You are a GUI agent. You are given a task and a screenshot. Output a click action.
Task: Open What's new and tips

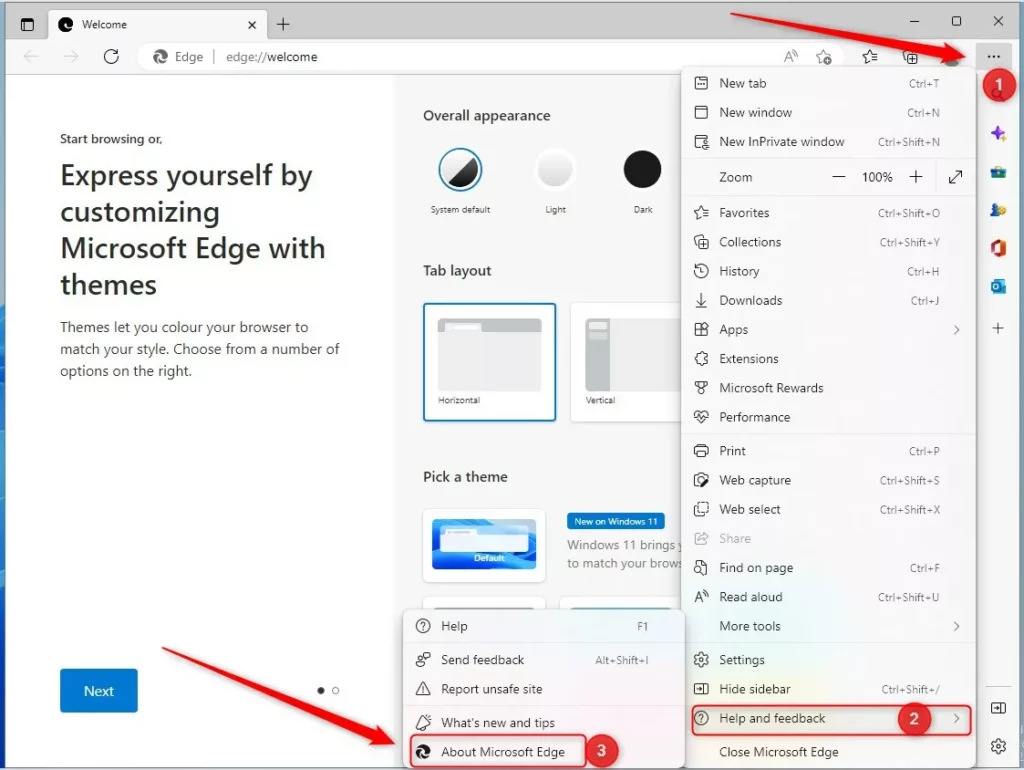coord(543,723)
